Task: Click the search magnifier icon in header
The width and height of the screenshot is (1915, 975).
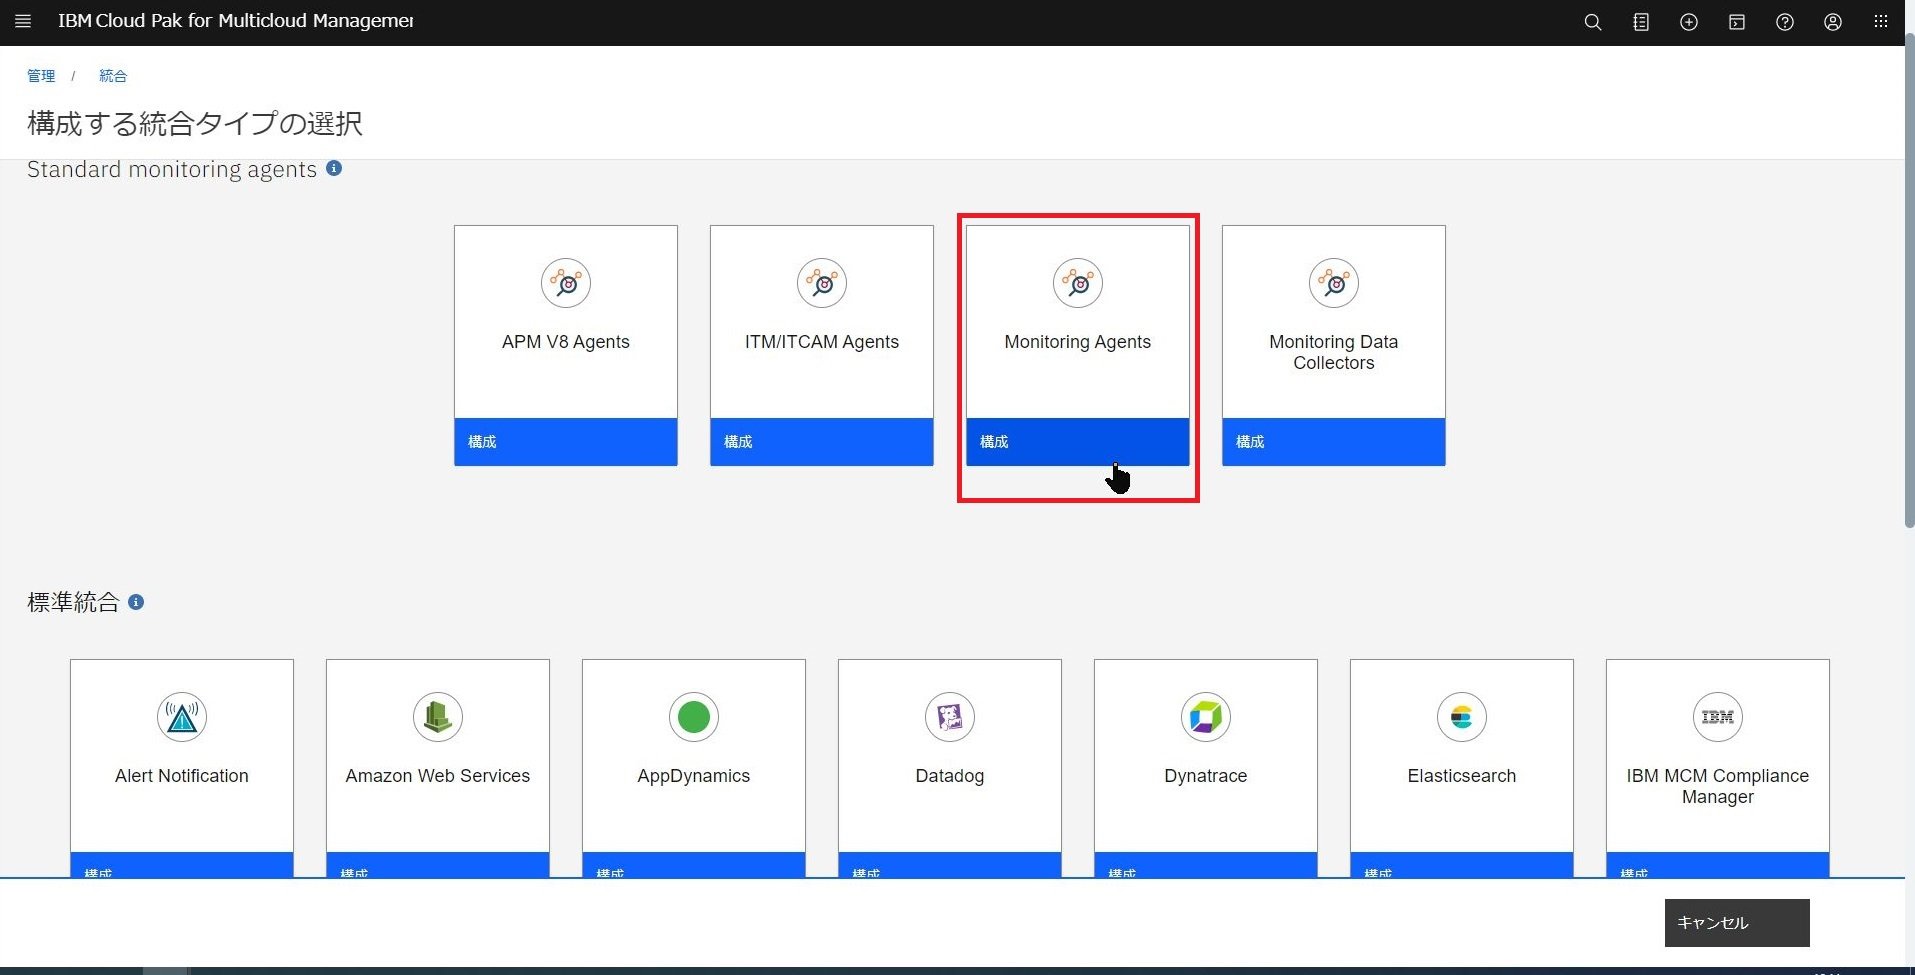Action: pos(1593,22)
